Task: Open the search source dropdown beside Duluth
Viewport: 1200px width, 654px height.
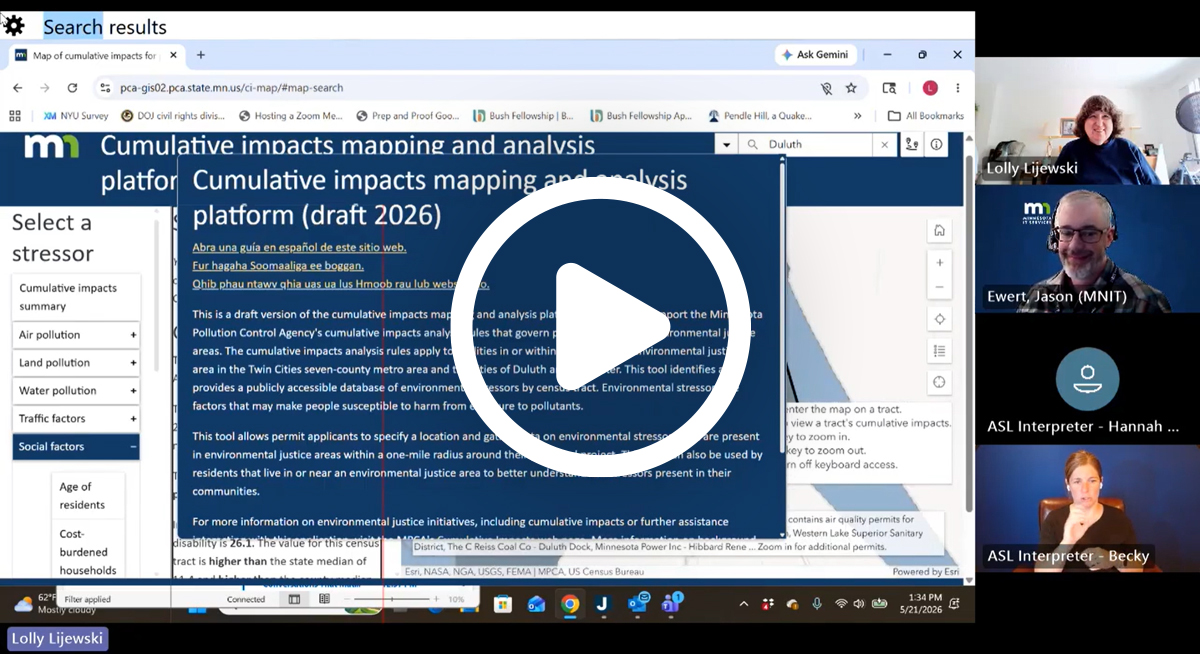Action: (727, 144)
